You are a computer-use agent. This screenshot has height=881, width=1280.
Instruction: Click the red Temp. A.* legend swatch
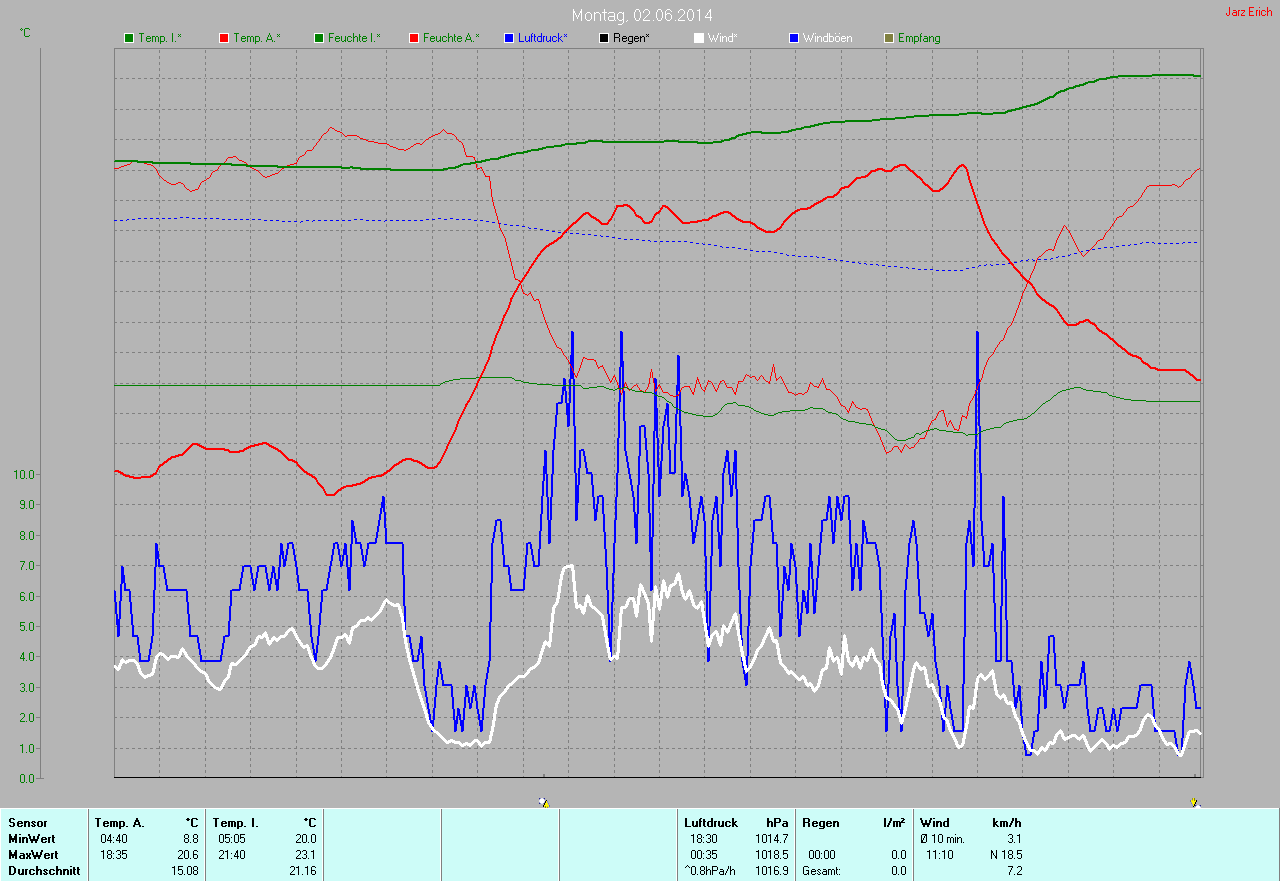click(x=223, y=38)
